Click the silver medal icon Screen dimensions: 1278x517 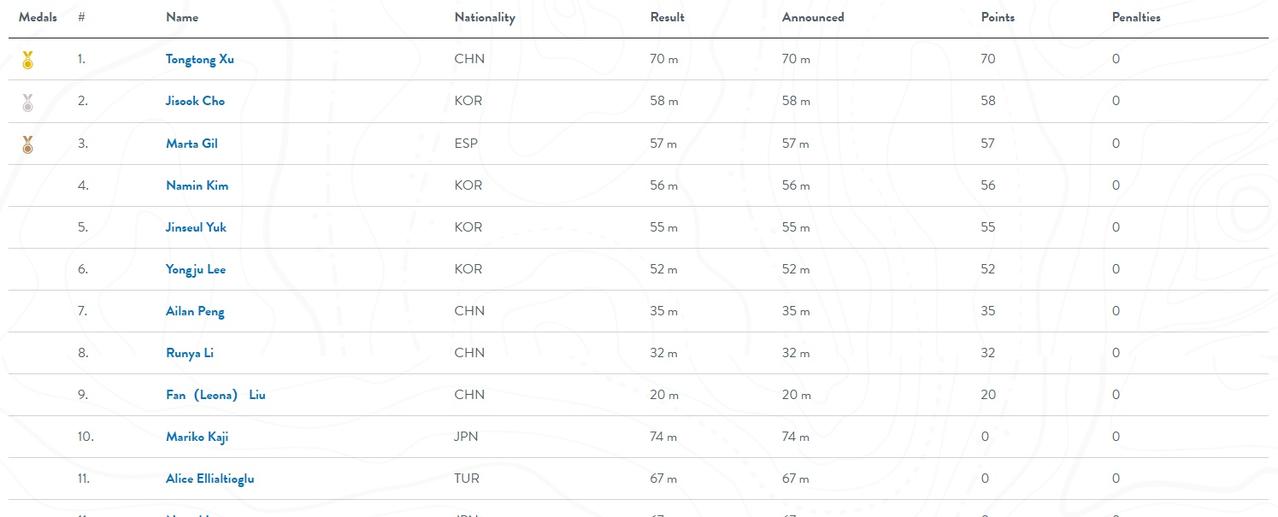point(28,102)
